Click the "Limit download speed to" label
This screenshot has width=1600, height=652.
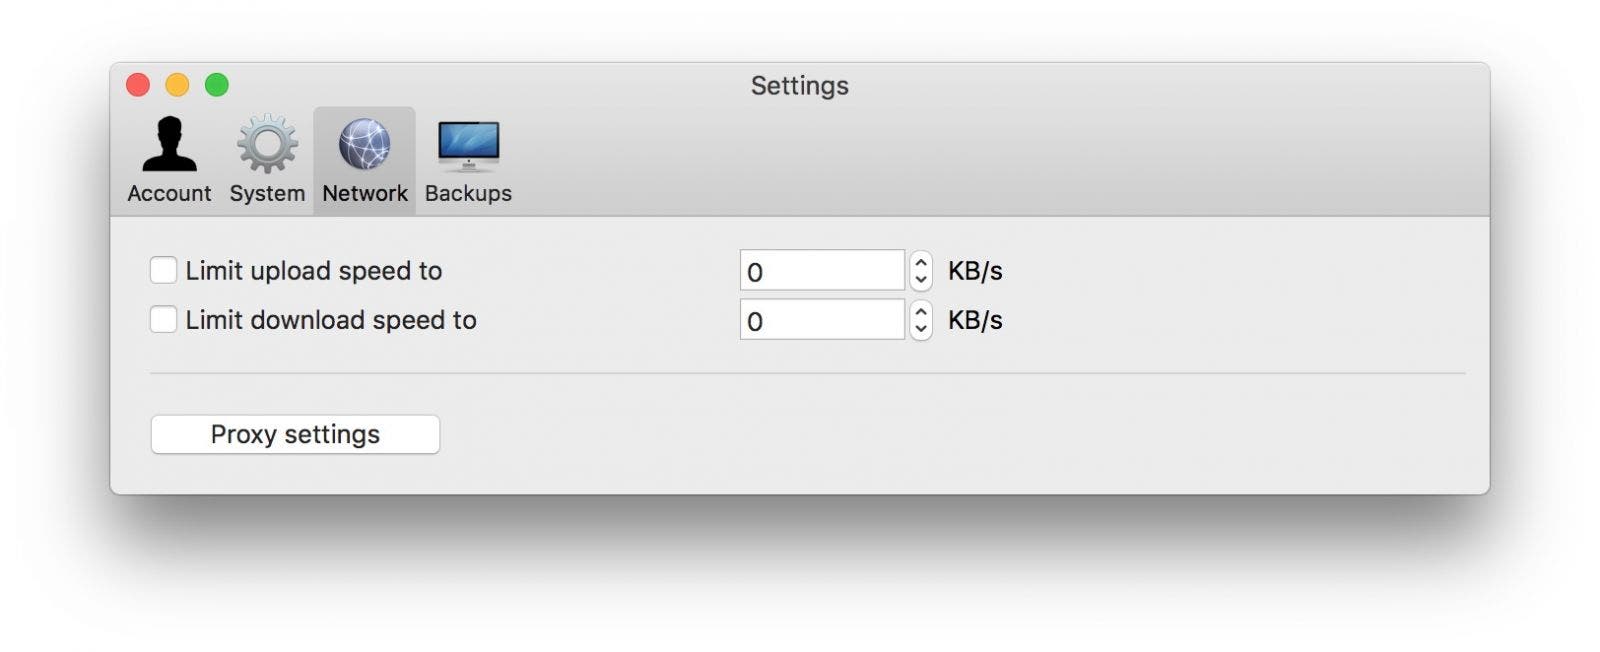click(331, 320)
